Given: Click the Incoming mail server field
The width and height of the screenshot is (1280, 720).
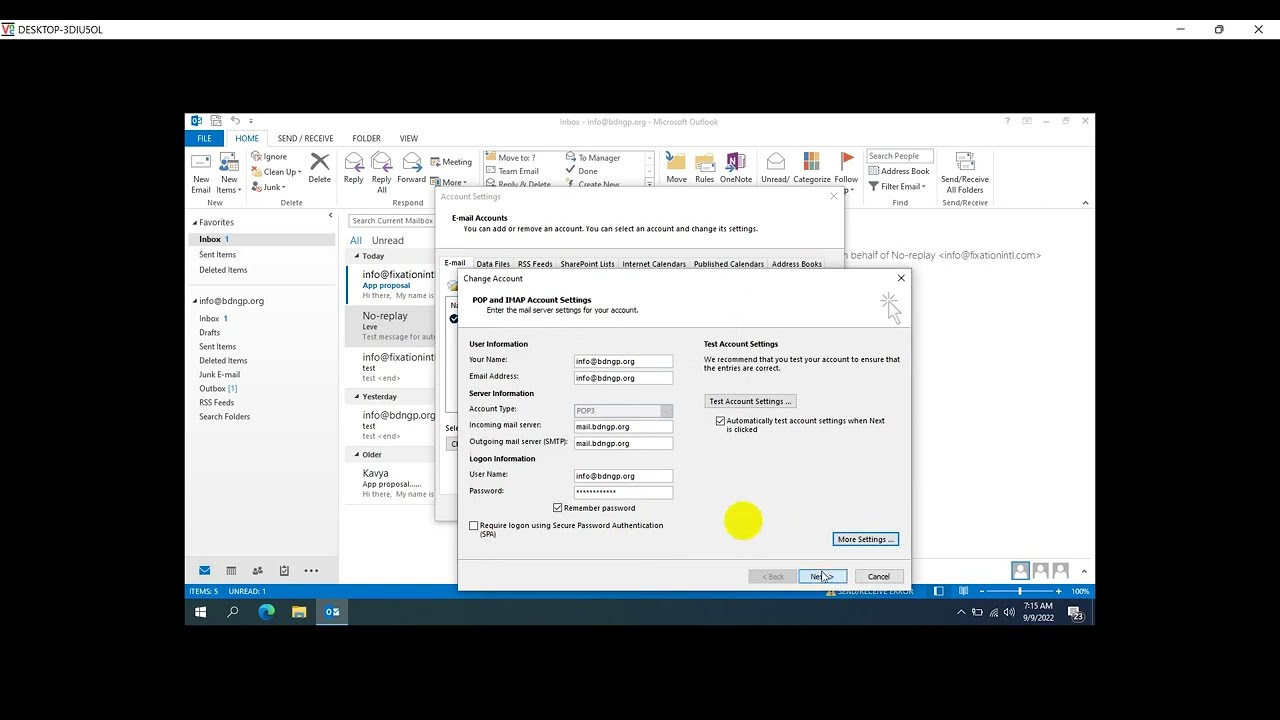Looking at the screenshot, I should point(623,426).
